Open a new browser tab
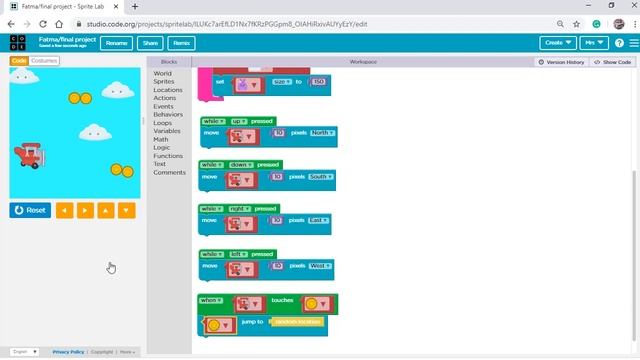Image resolution: width=640 pixels, height=360 pixels. pos(135,7)
